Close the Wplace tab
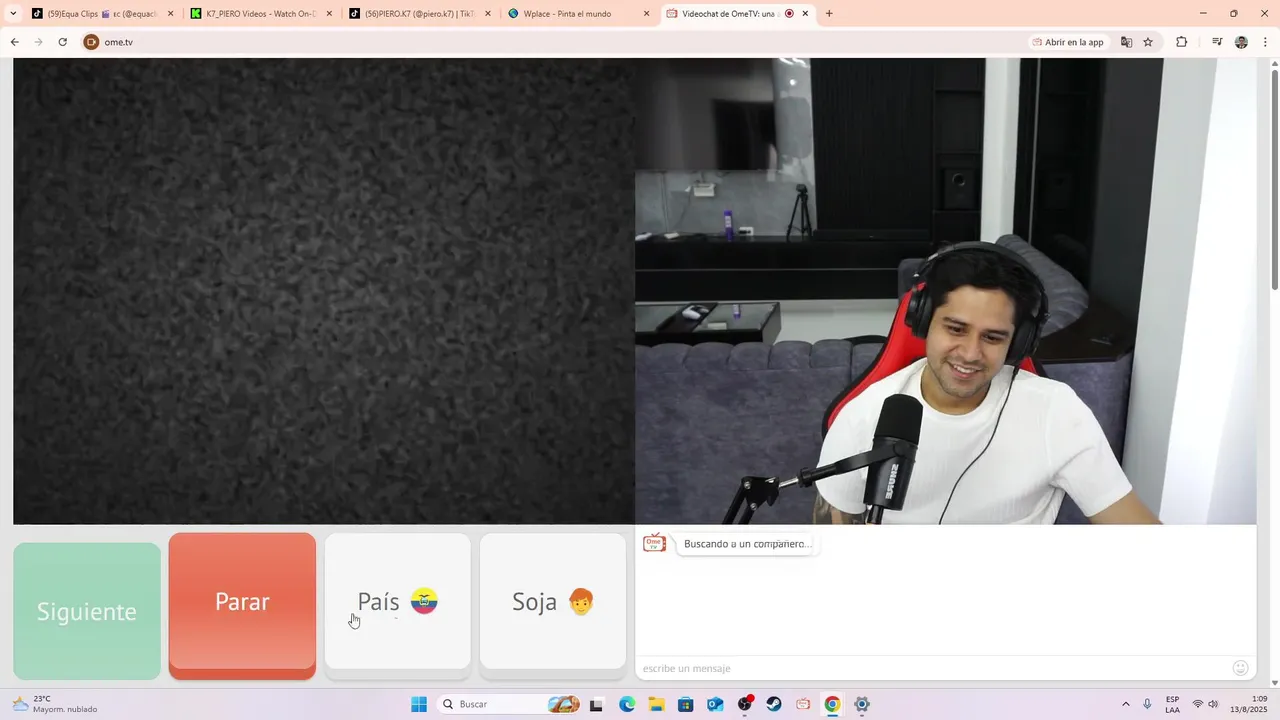Viewport: 1280px width, 720px height. pyautogui.click(x=646, y=14)
